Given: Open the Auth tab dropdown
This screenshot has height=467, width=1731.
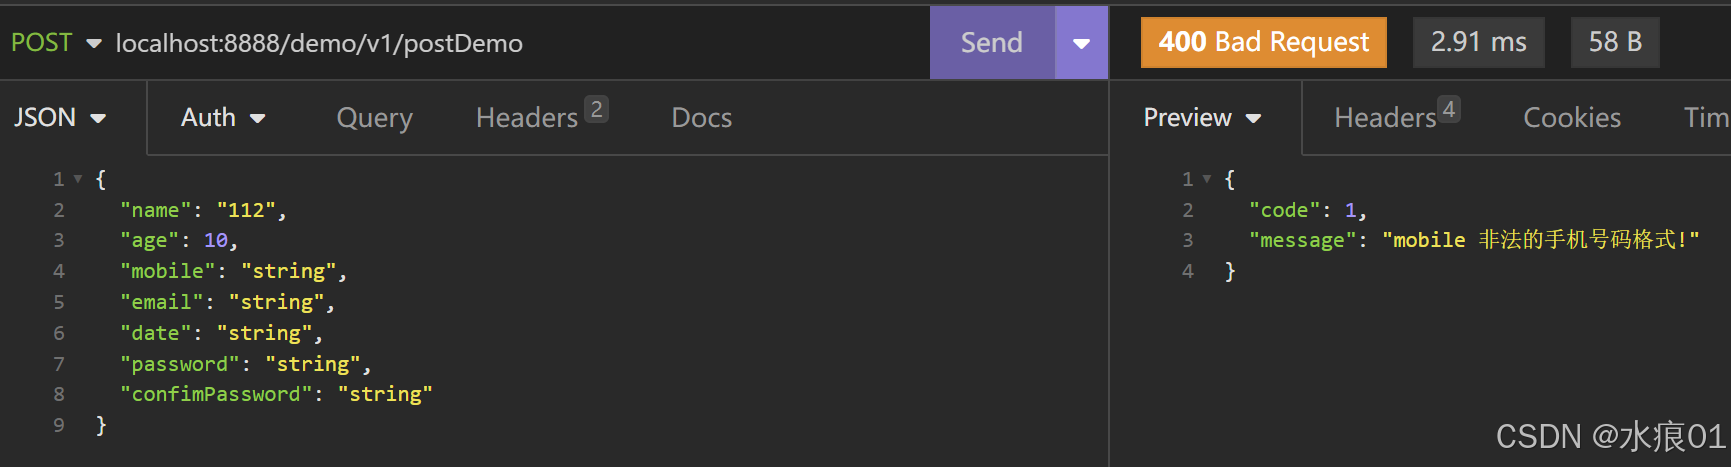Looking at the screenshot, I should tap(223, 118).
